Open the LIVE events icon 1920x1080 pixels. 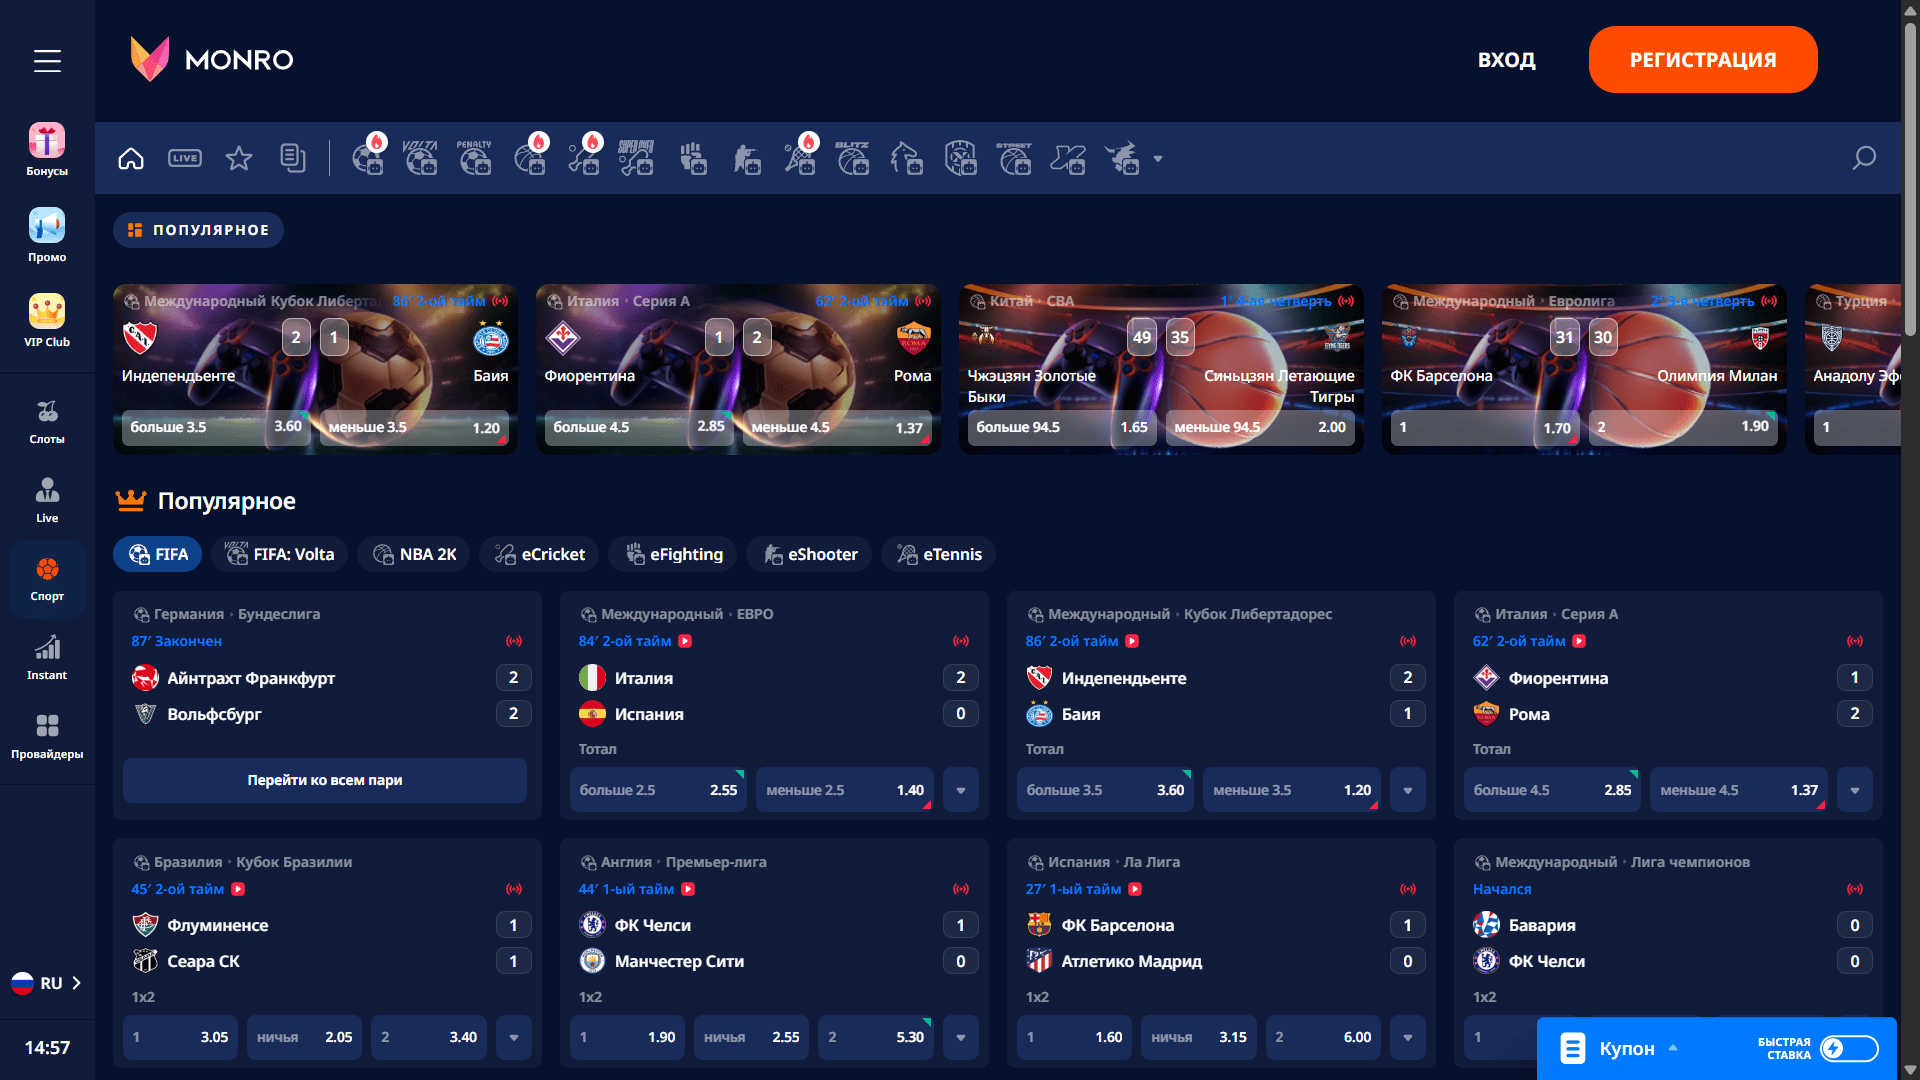185,159
